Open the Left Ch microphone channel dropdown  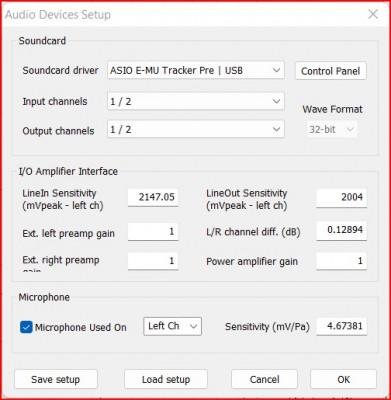pos(172,326)
